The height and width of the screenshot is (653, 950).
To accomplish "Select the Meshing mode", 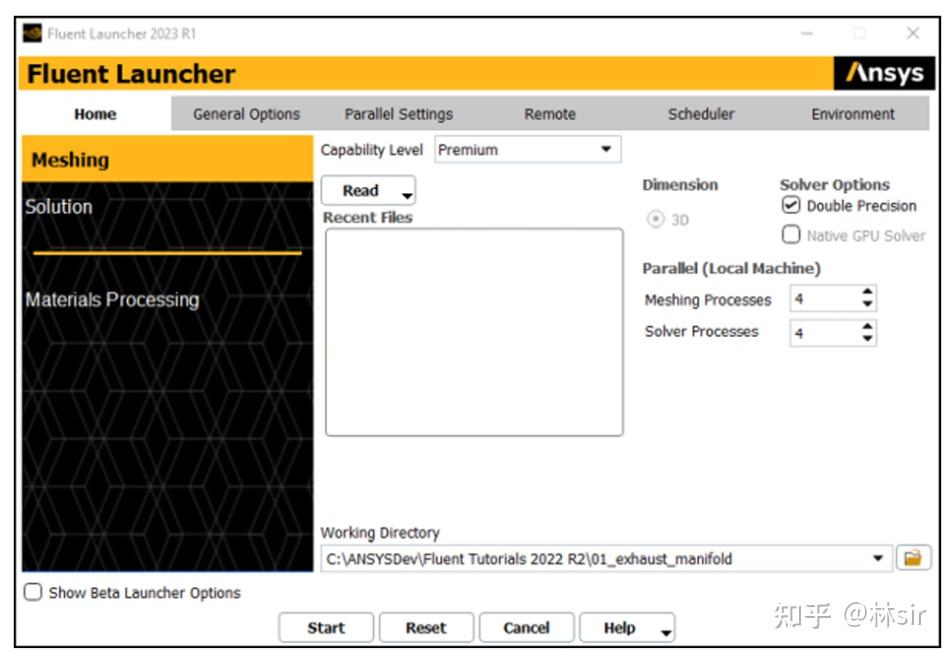I will point(167,159).
